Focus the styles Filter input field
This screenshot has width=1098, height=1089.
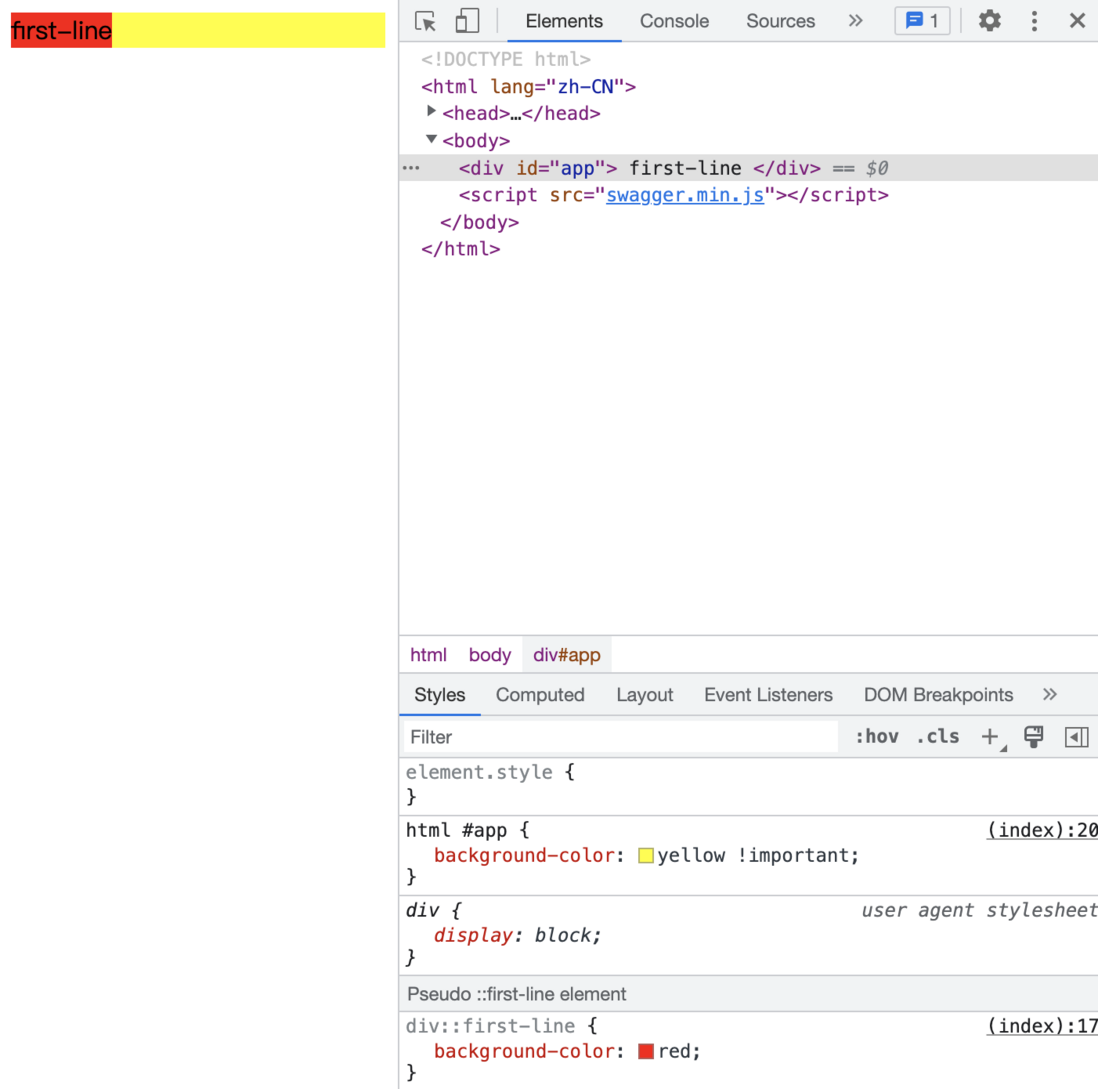620,737
